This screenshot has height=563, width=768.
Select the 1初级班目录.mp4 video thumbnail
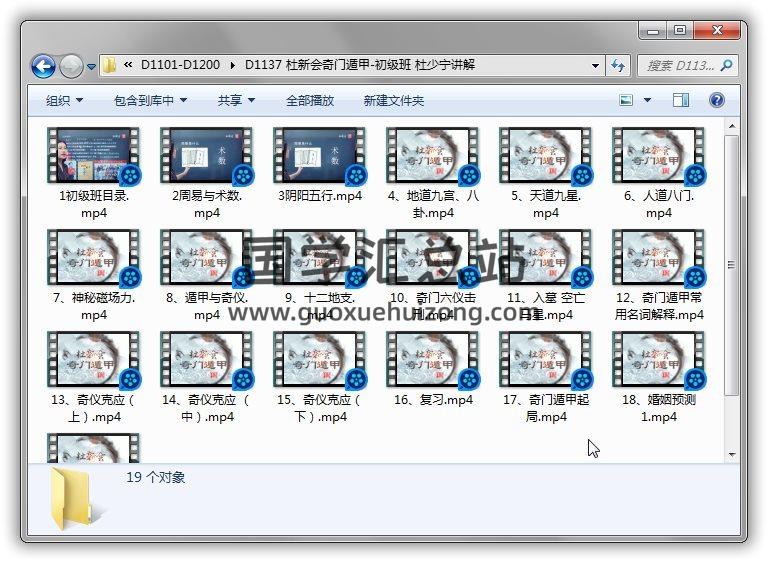pyautogui.click(x=94, y=156)
